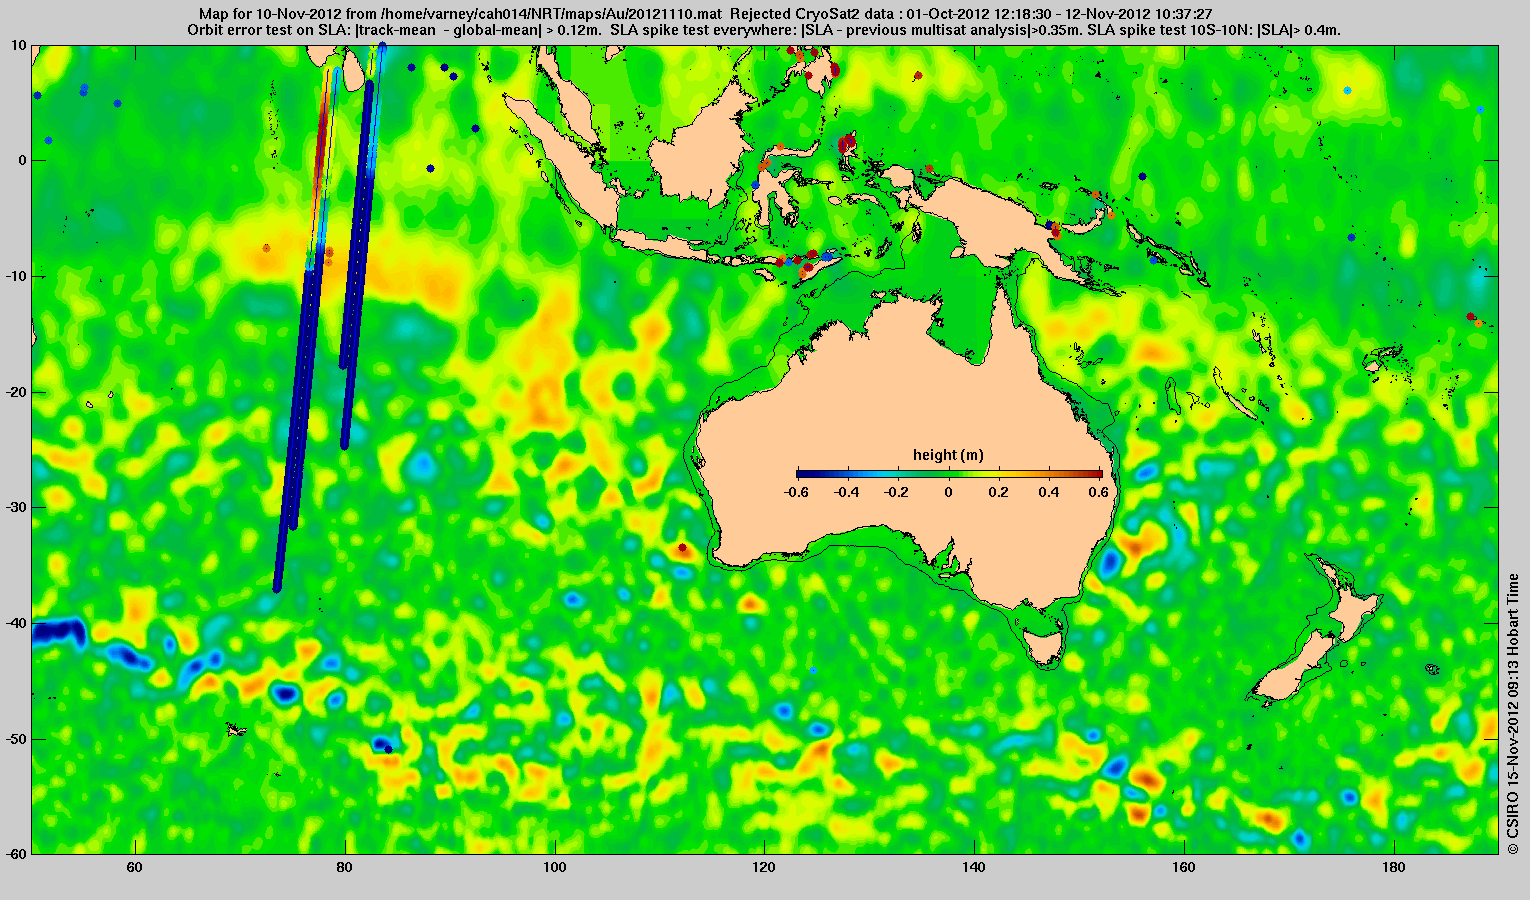The height and width of the screenshot is (900, 1530).
Task: Click the longitude axis label "180"
Action: pos(1394,867)
